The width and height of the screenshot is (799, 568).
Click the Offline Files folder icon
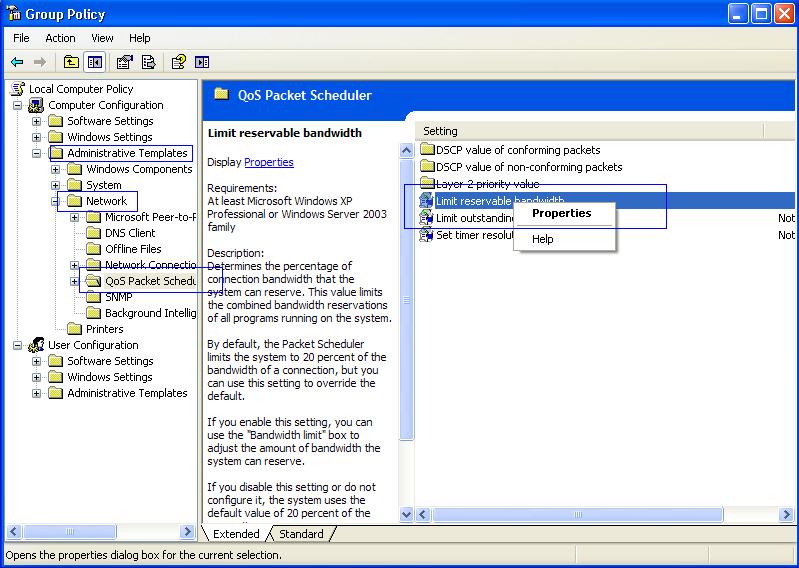93,249
